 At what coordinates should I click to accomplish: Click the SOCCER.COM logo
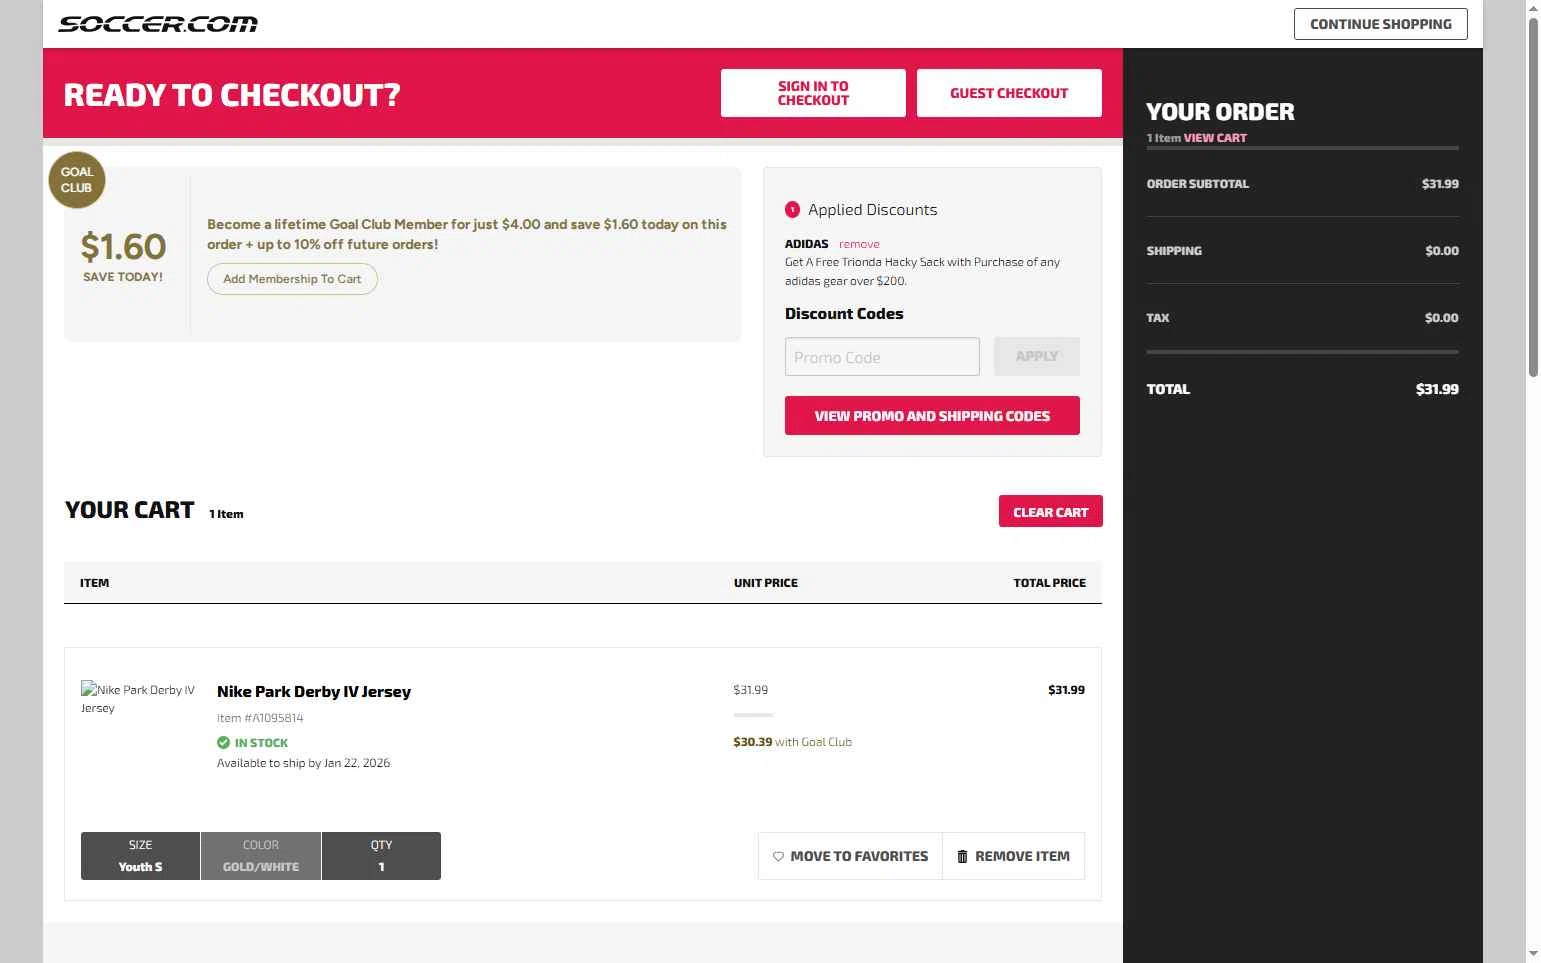coord(158,24)
